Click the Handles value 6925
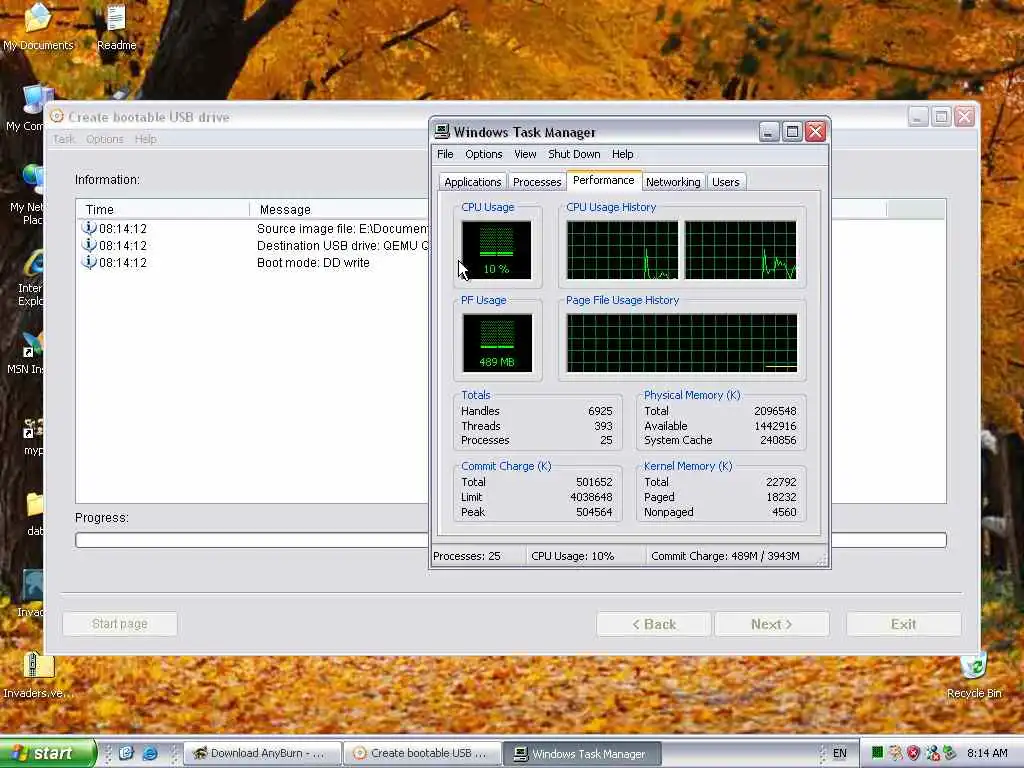Screen dimensions: 1024x768 point(600,411)
